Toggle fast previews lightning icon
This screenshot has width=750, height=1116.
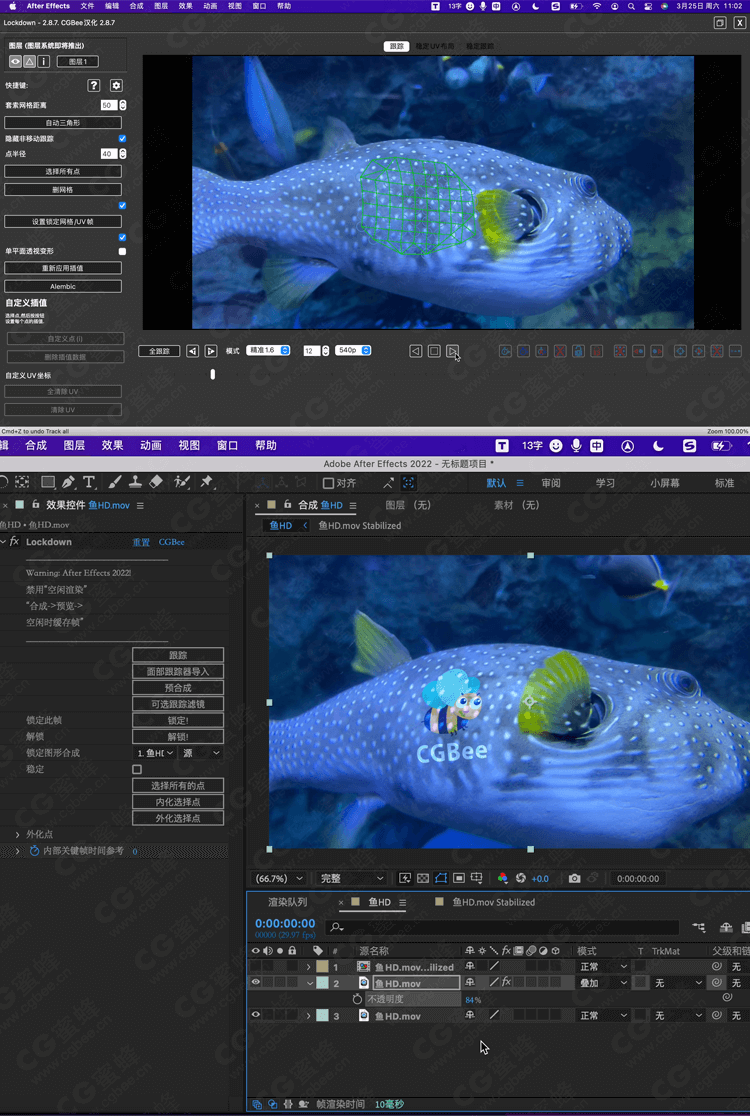coord(405,878)
